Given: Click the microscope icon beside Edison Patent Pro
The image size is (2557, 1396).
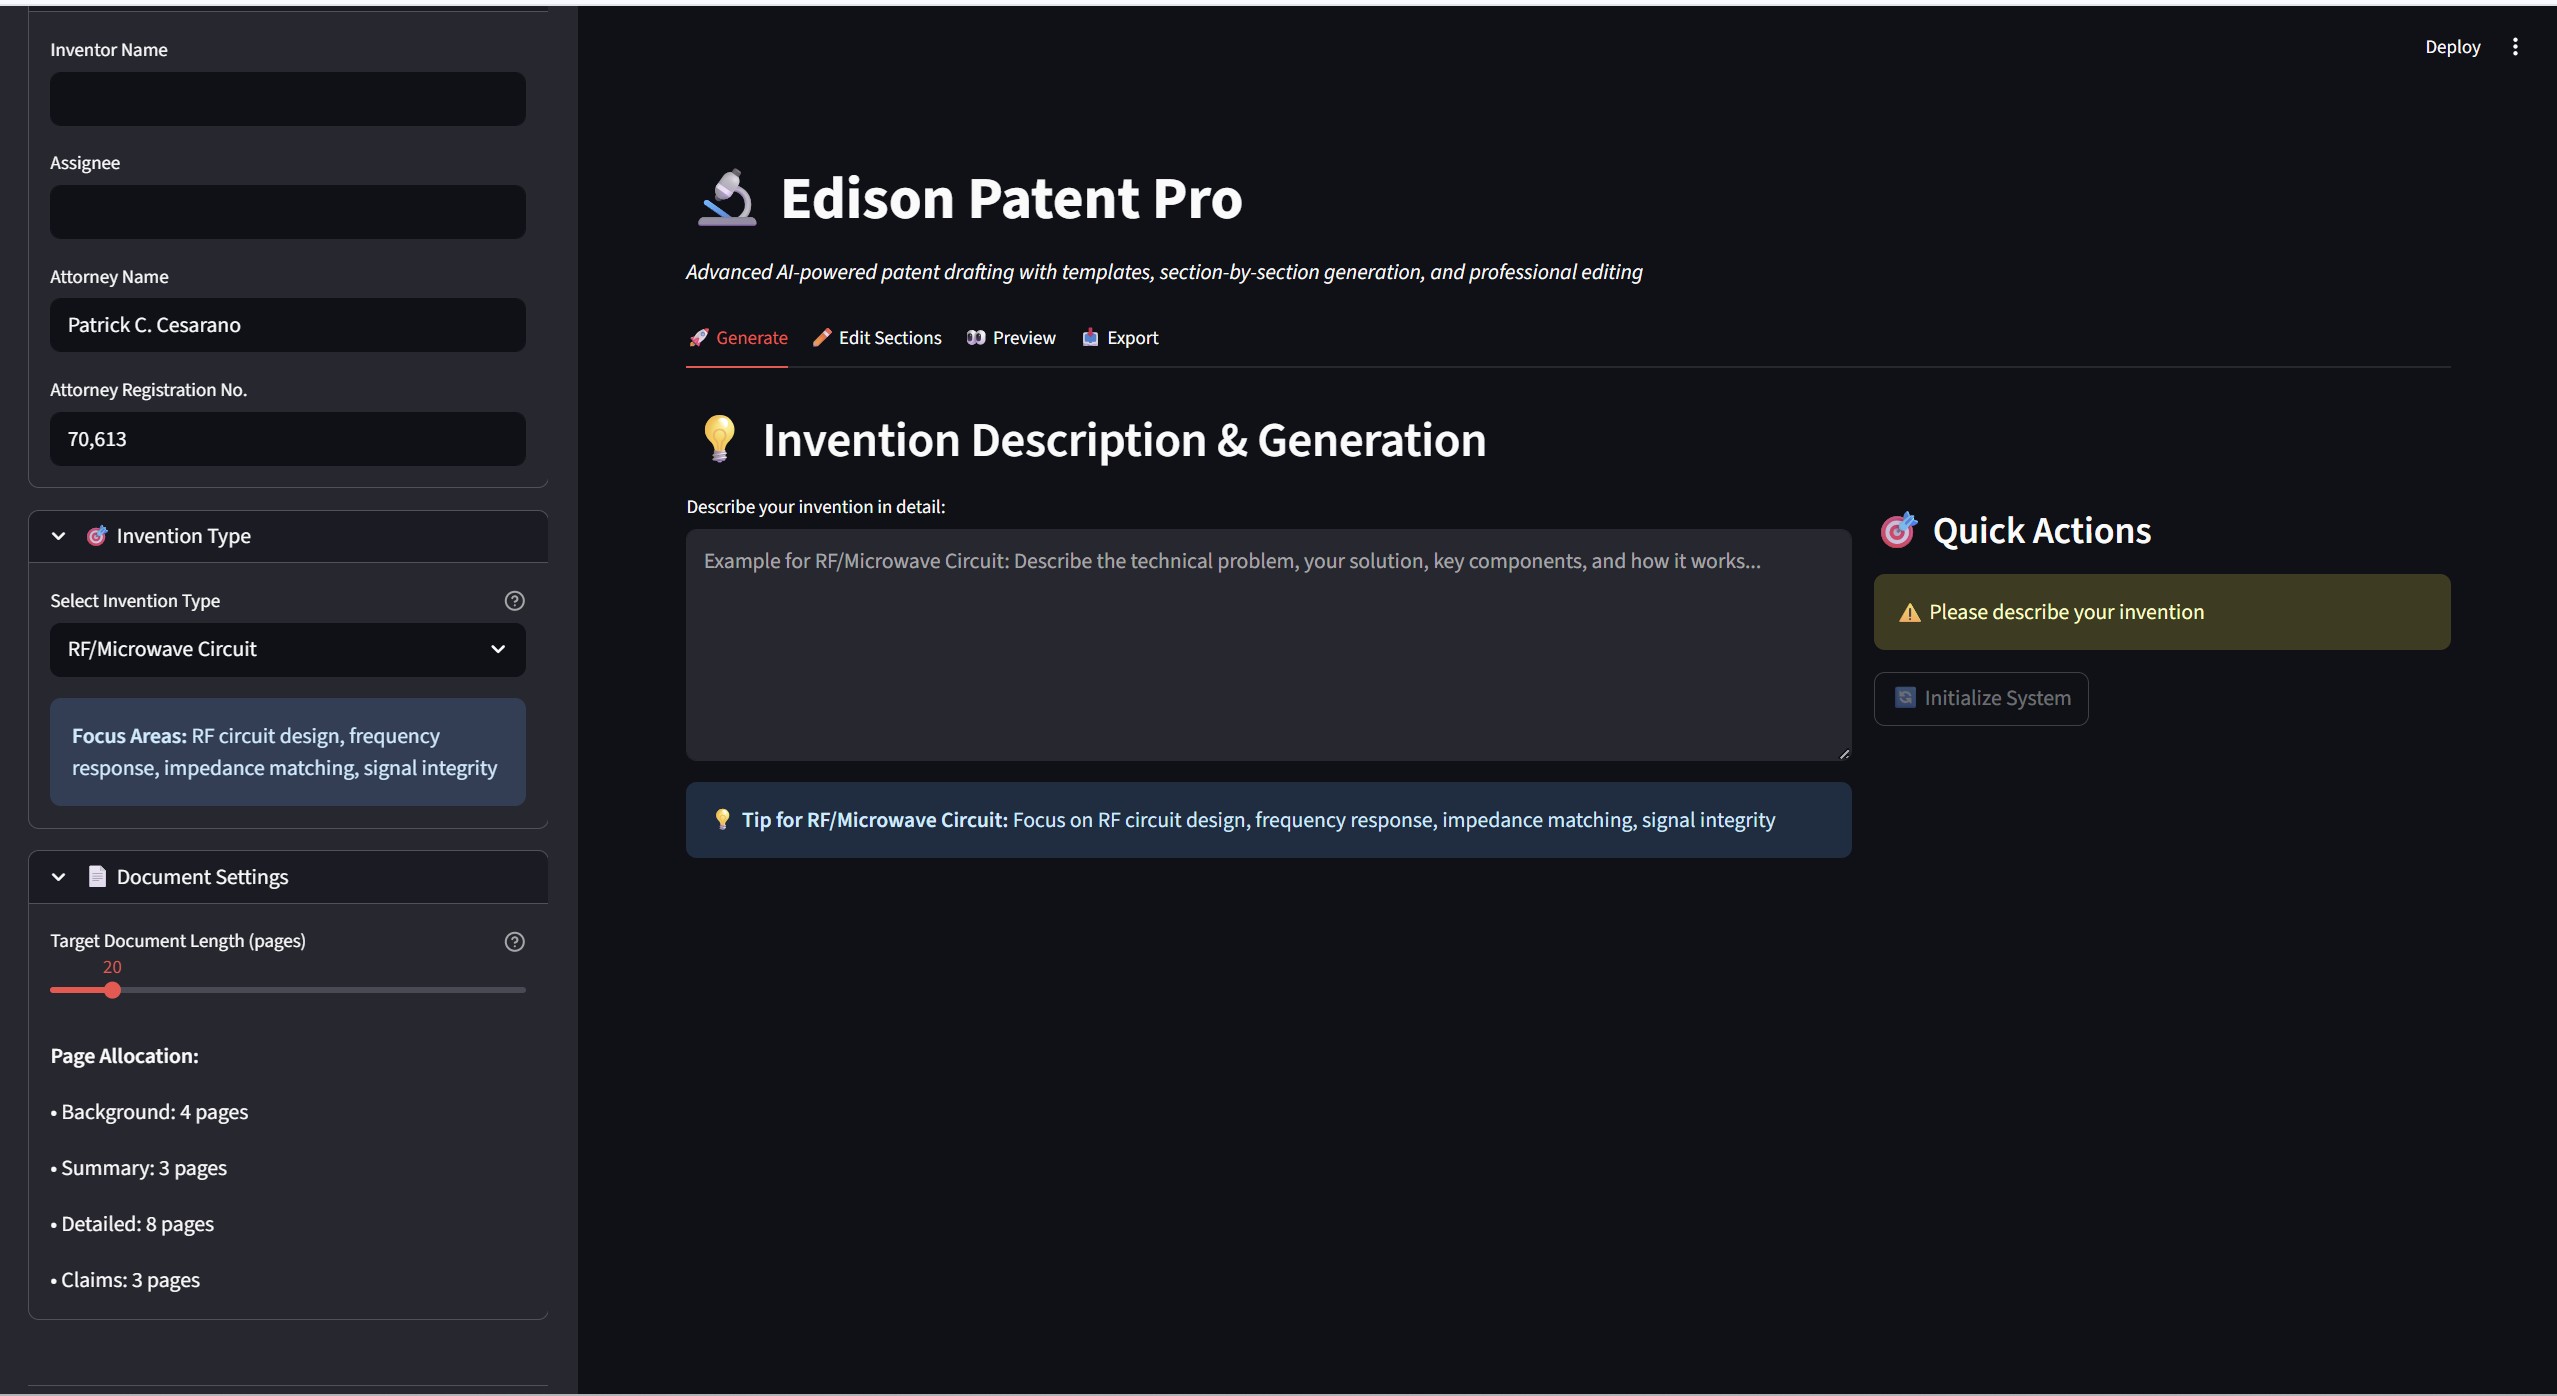Looking at the screenshot, I should 727,198.
